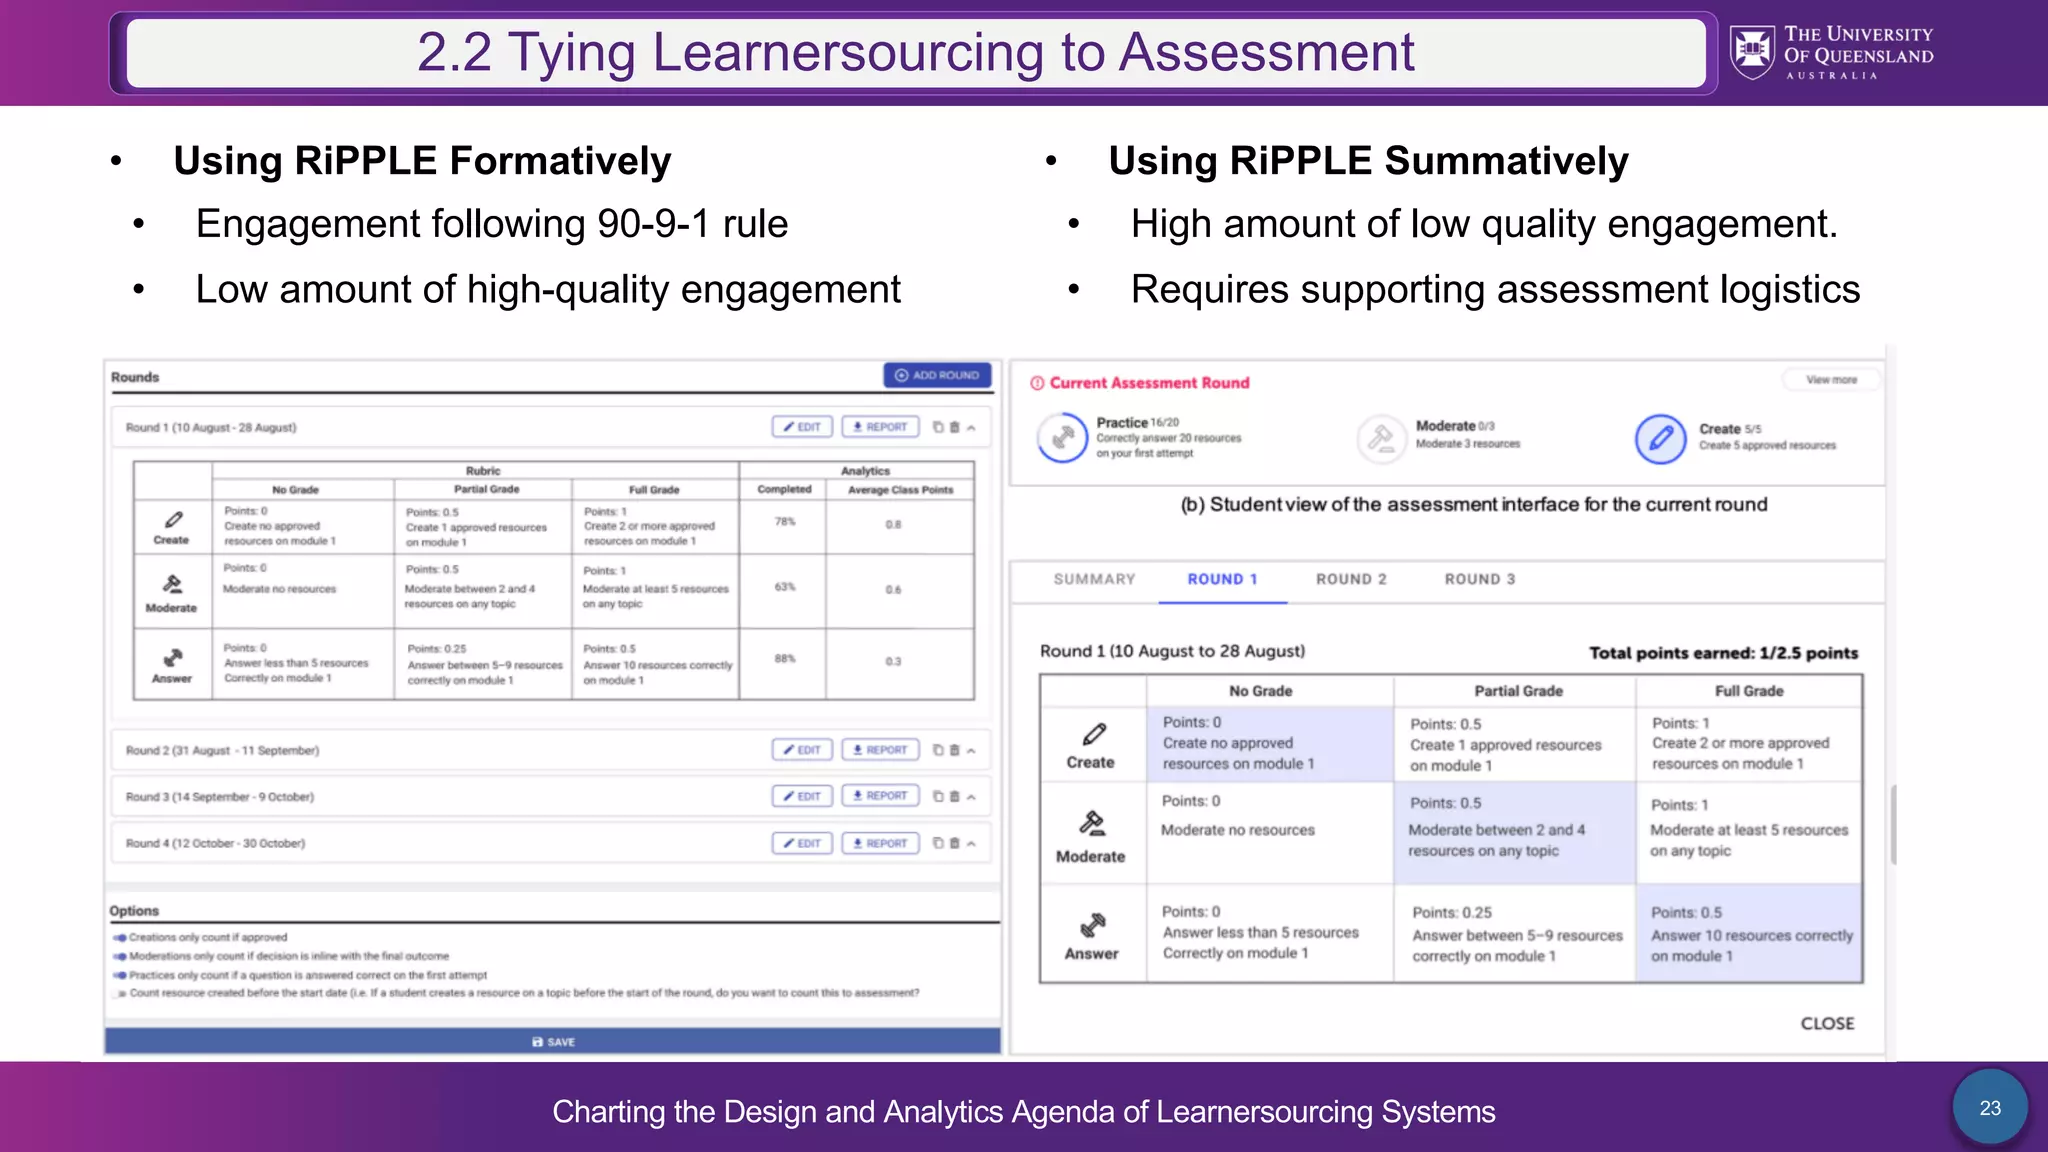Click highlighted 'Moderate between 2 and 4' cell
Image resolution: width=2048 pixels, height=1152 pixels.
coord(1515,832)
